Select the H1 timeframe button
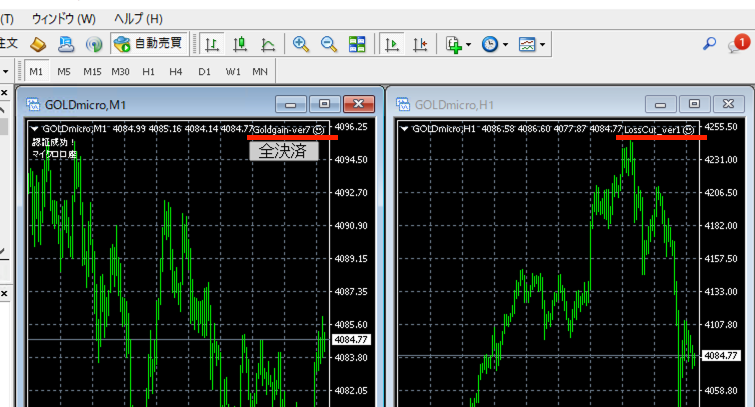This screenshot has height=407, width=755. point(148,72)
